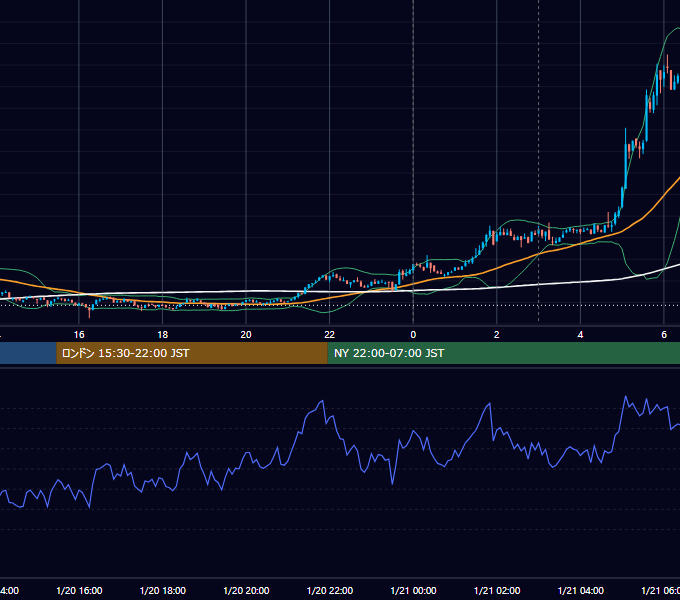The height and width of the screenshot is (600, 680).
Task: Click the time axis label 18
Action: 163,335
